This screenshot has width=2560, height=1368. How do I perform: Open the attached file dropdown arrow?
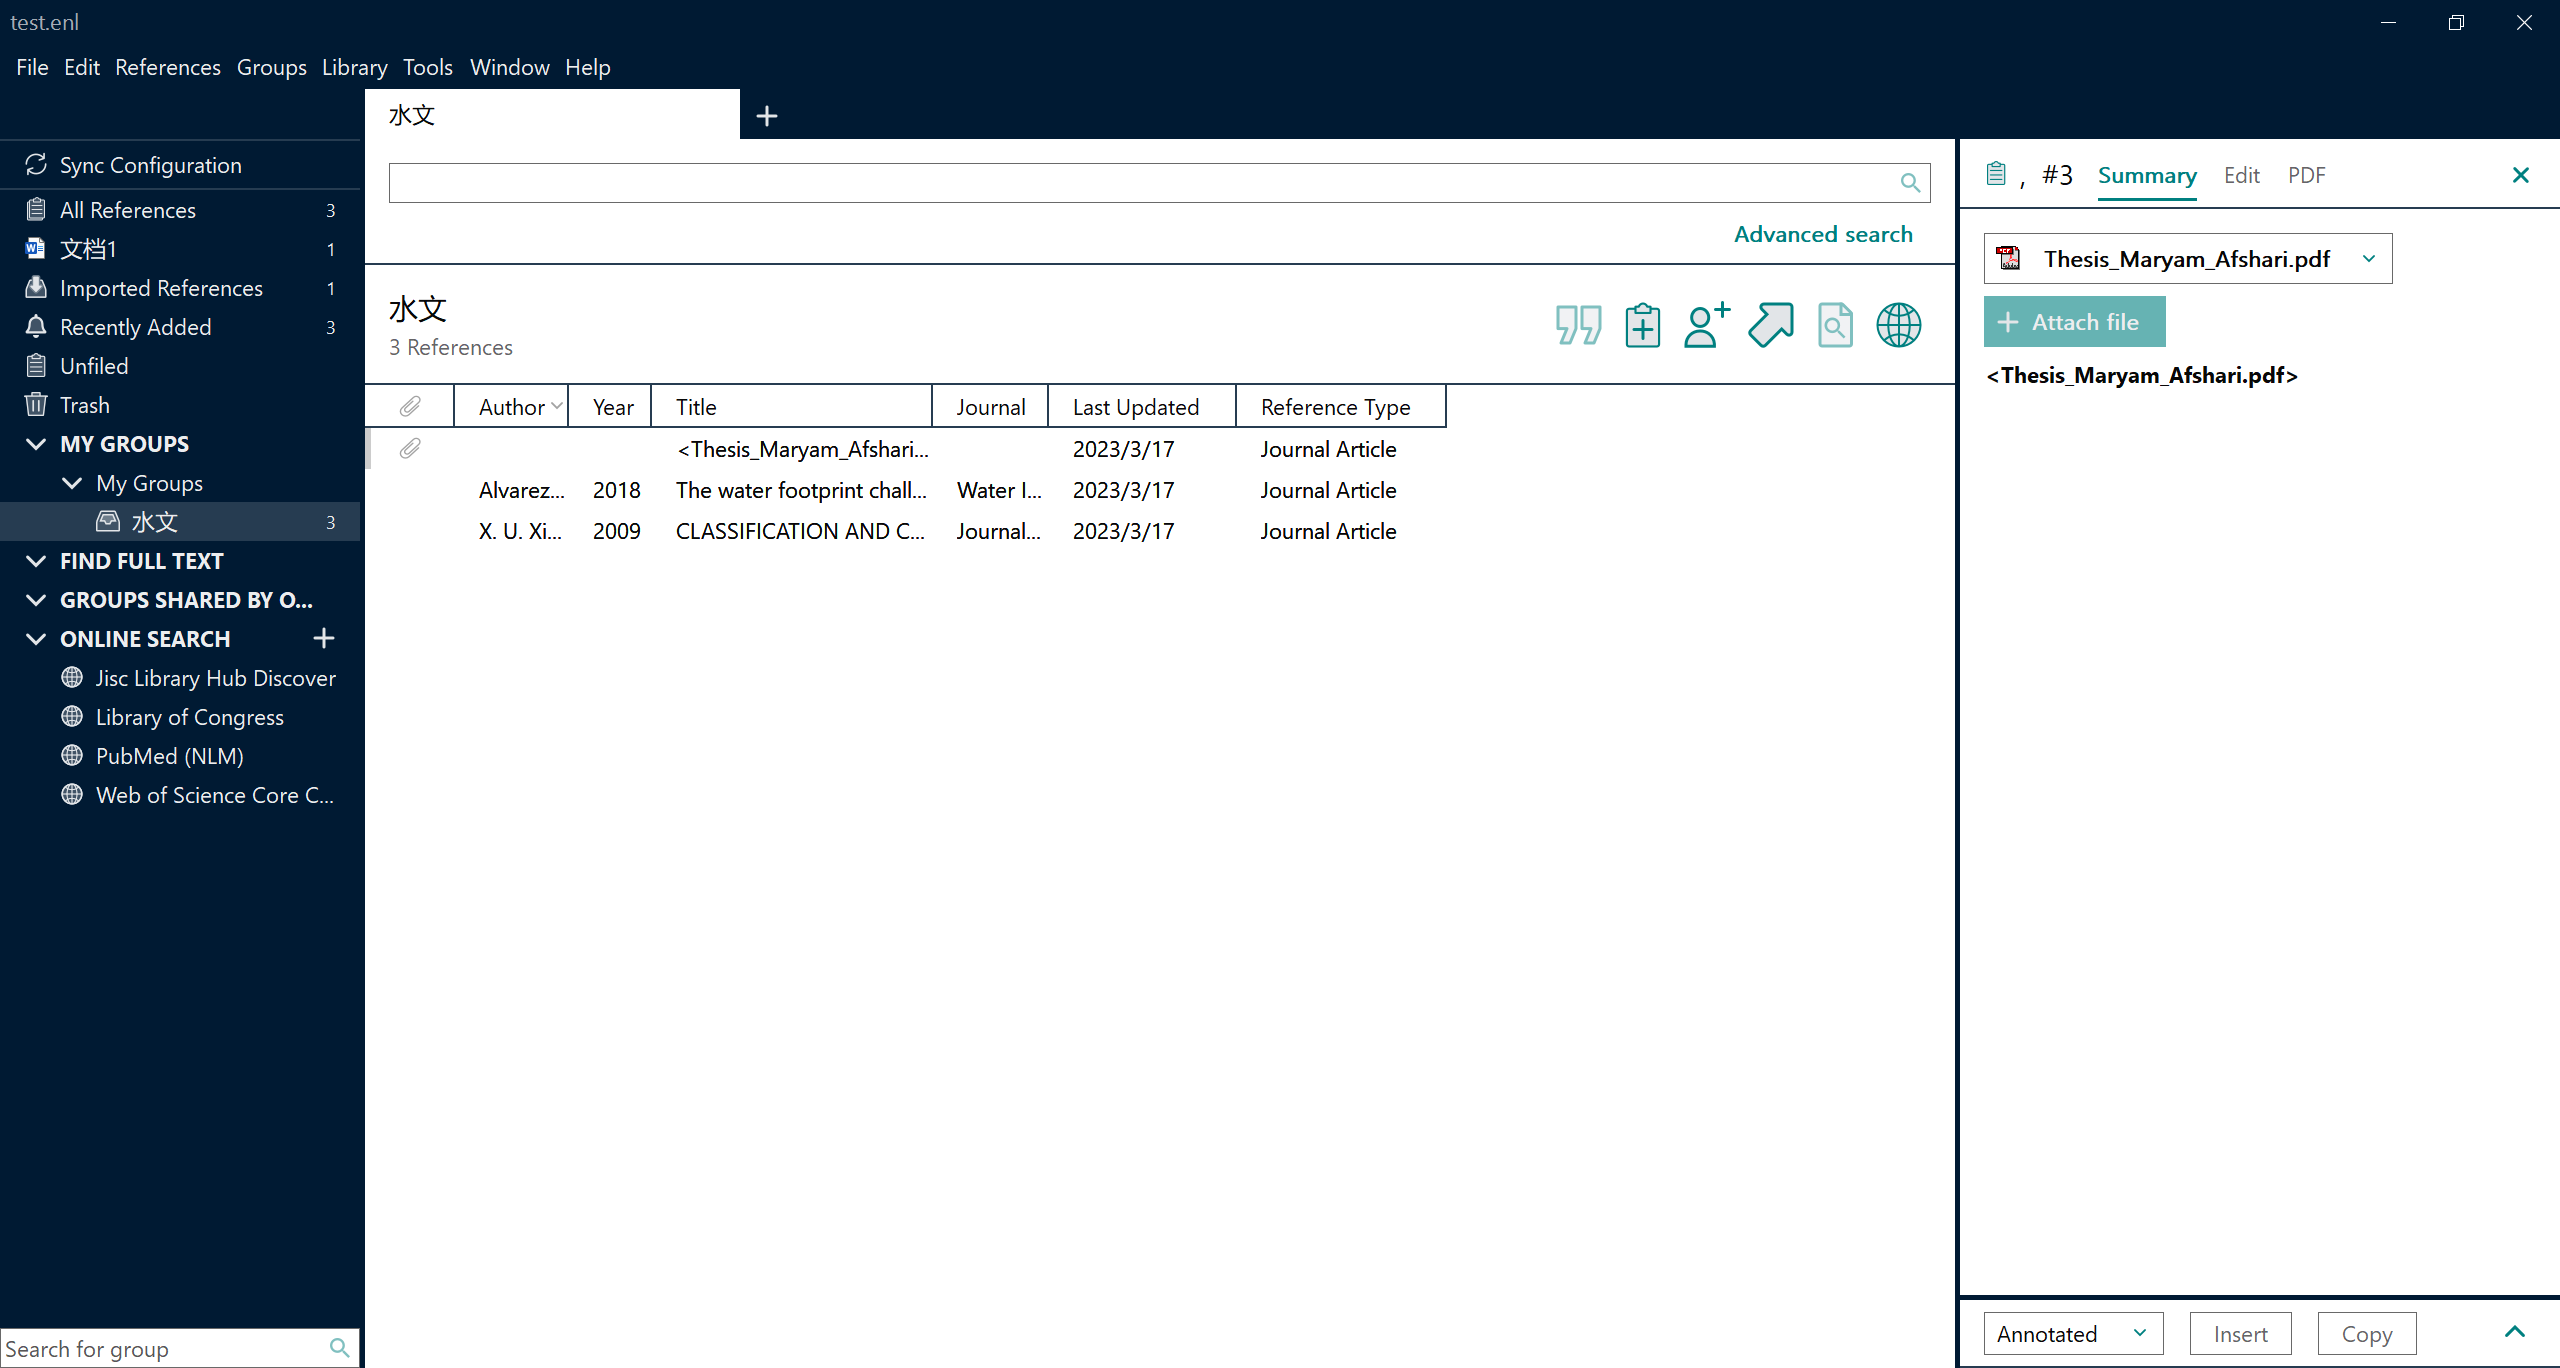[2369, 258]
